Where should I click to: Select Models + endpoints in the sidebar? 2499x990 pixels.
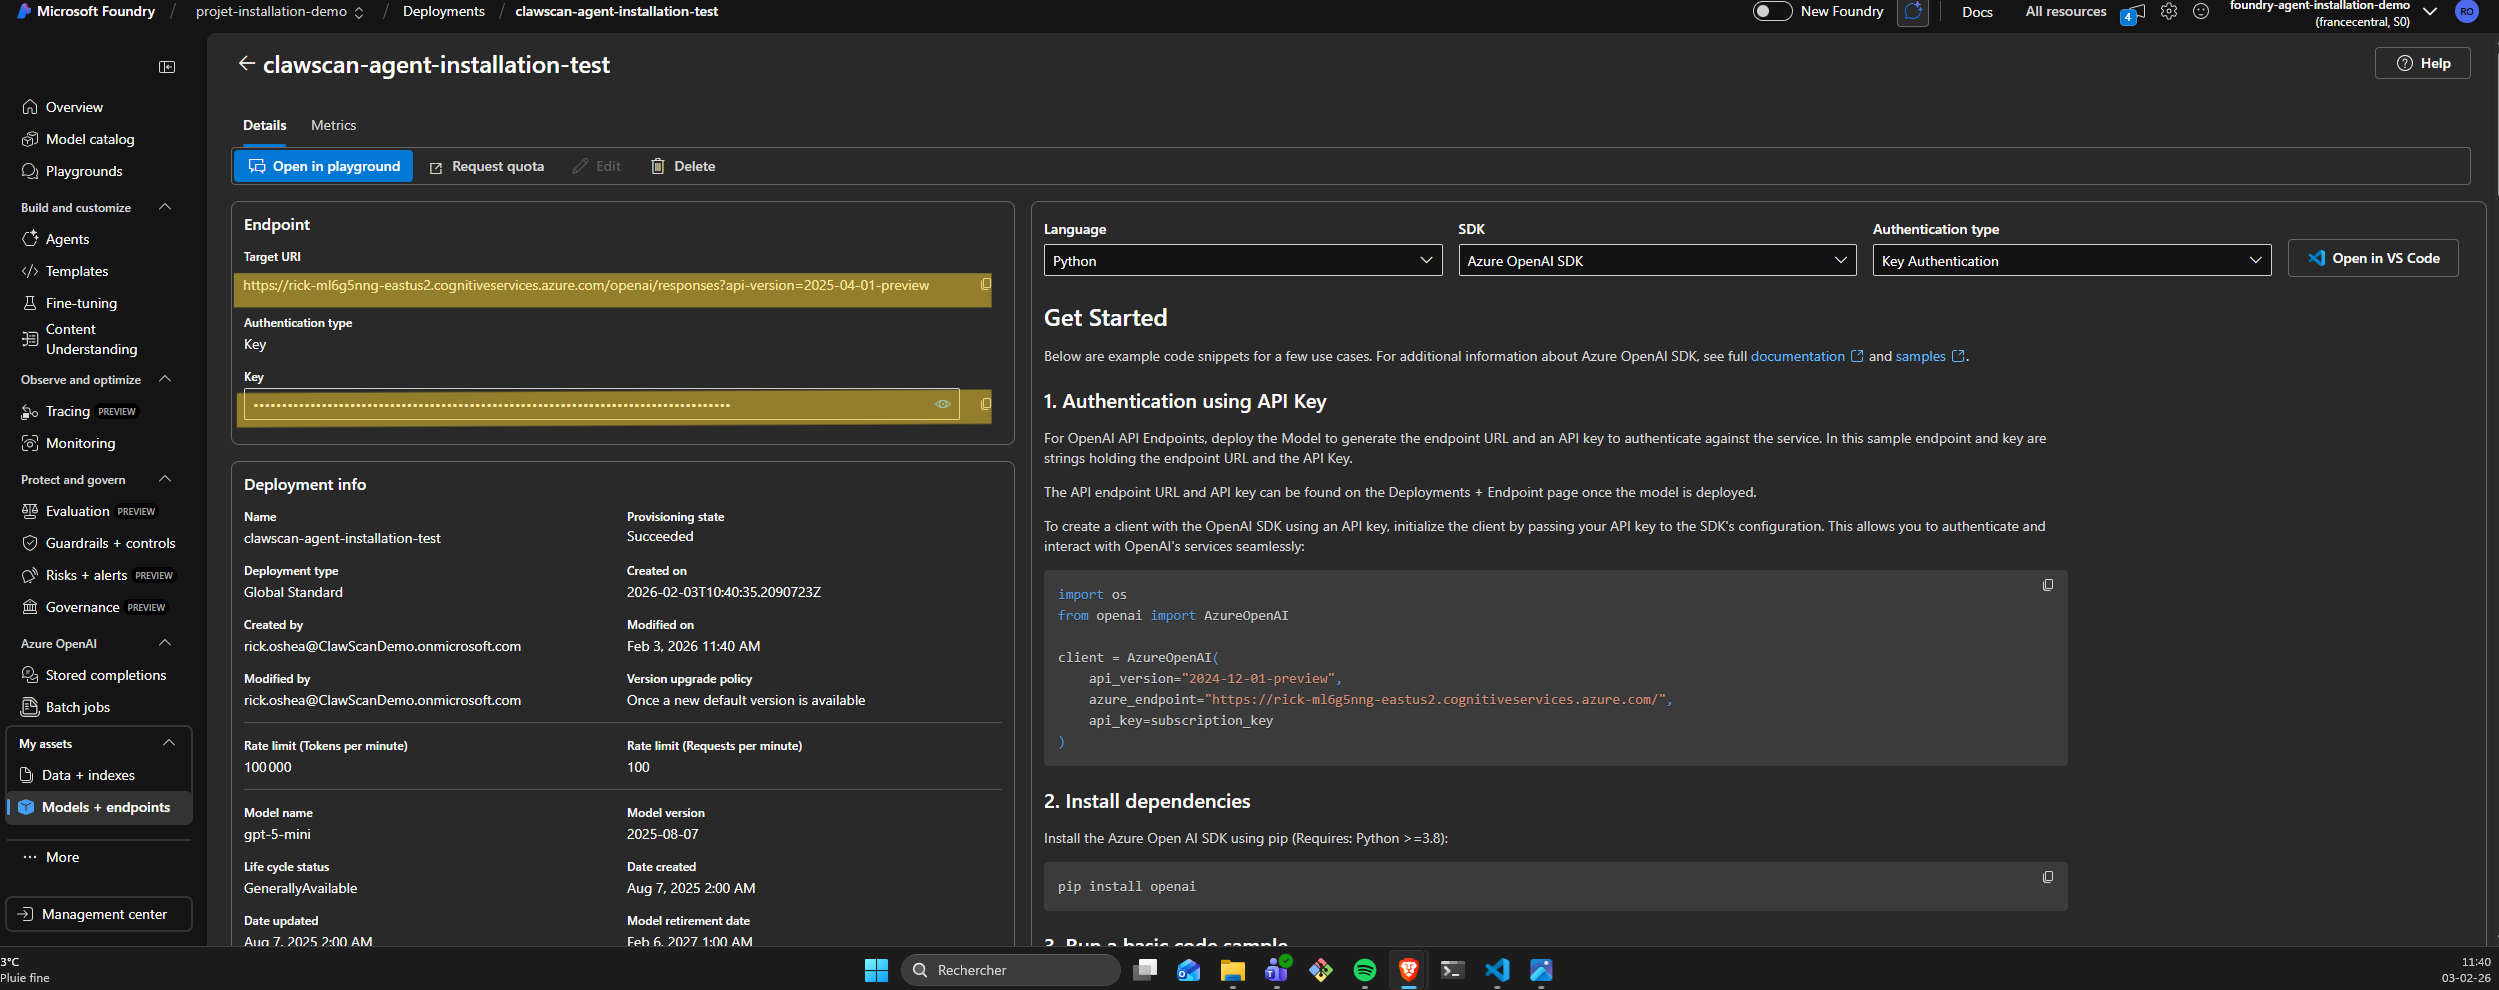coord(98,807)
